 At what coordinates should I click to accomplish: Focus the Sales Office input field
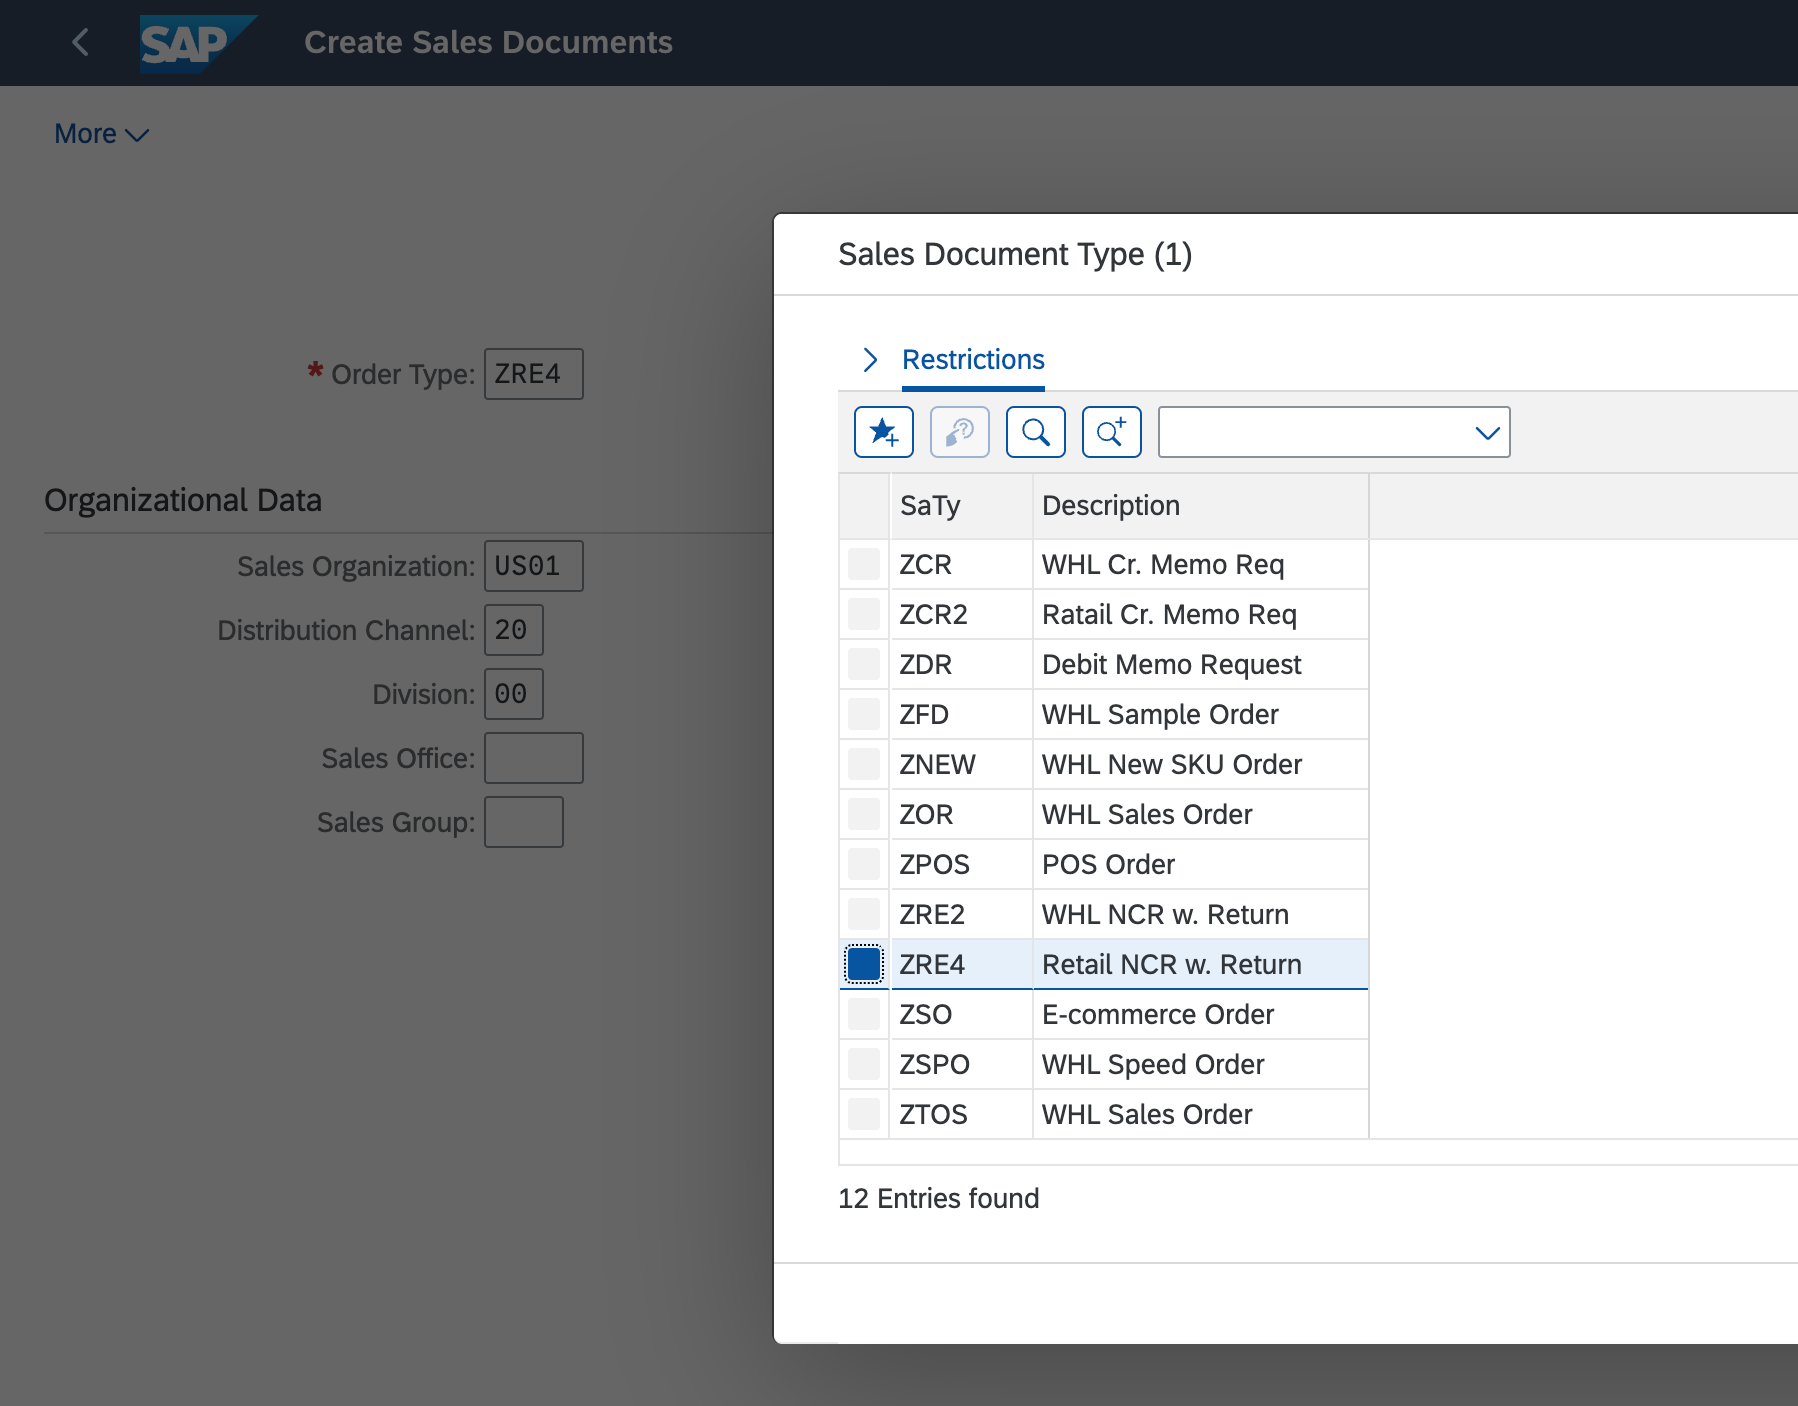533,758
